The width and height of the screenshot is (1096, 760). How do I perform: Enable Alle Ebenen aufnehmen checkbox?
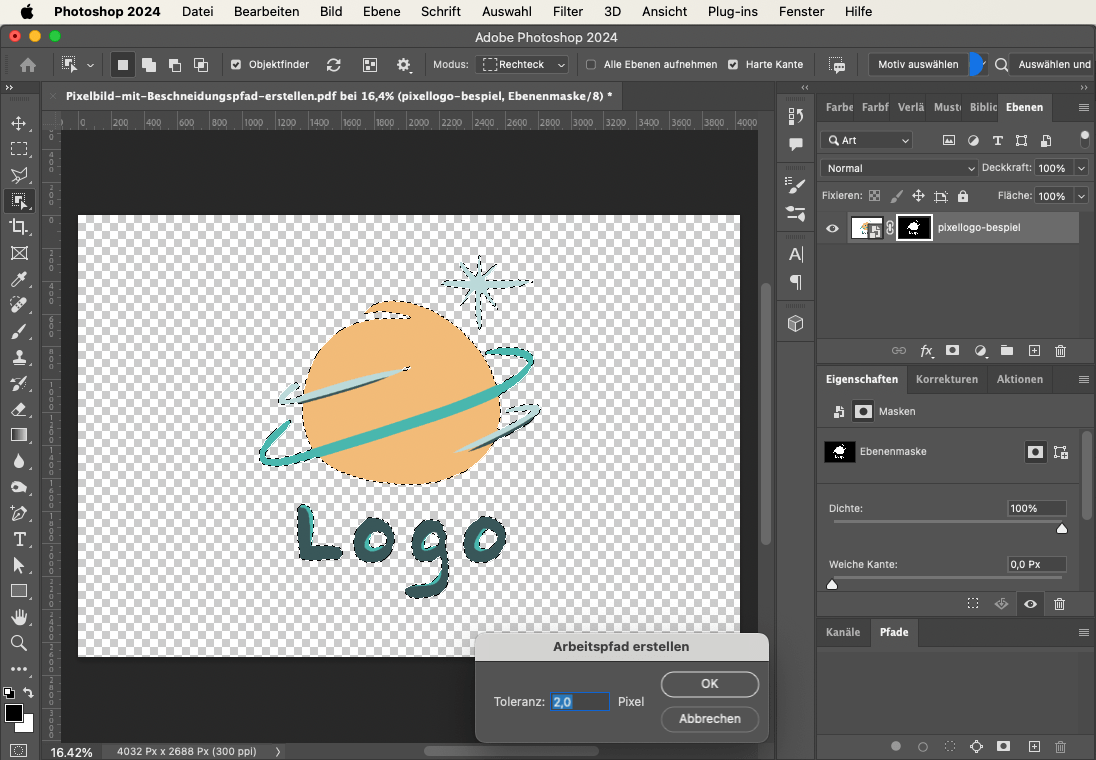click(591, 65)
